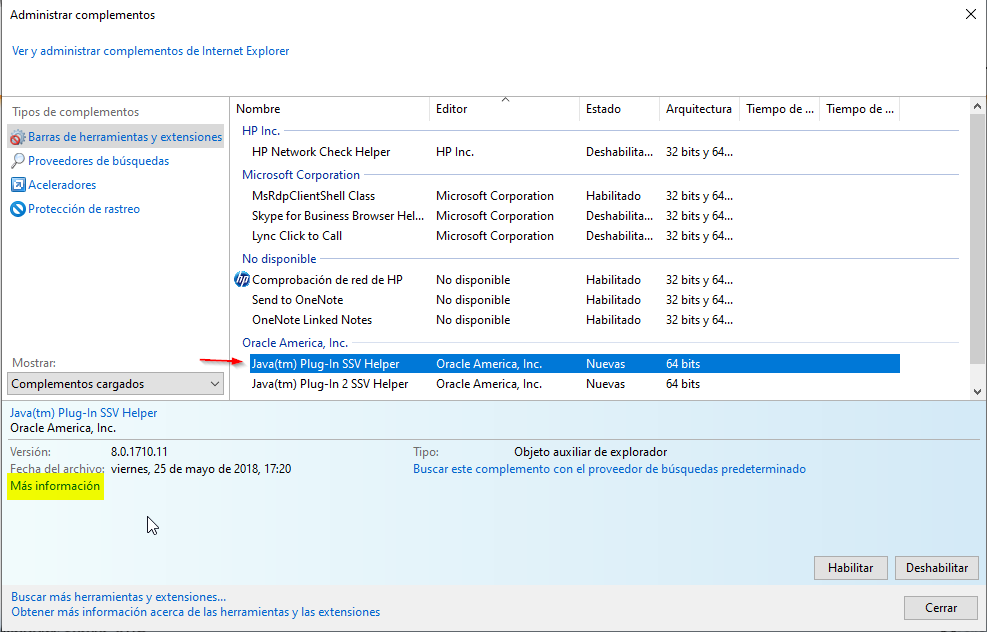The image size is (987, 632).
Task: Click the Protección de rastreo icon
Action: [17, 209]
